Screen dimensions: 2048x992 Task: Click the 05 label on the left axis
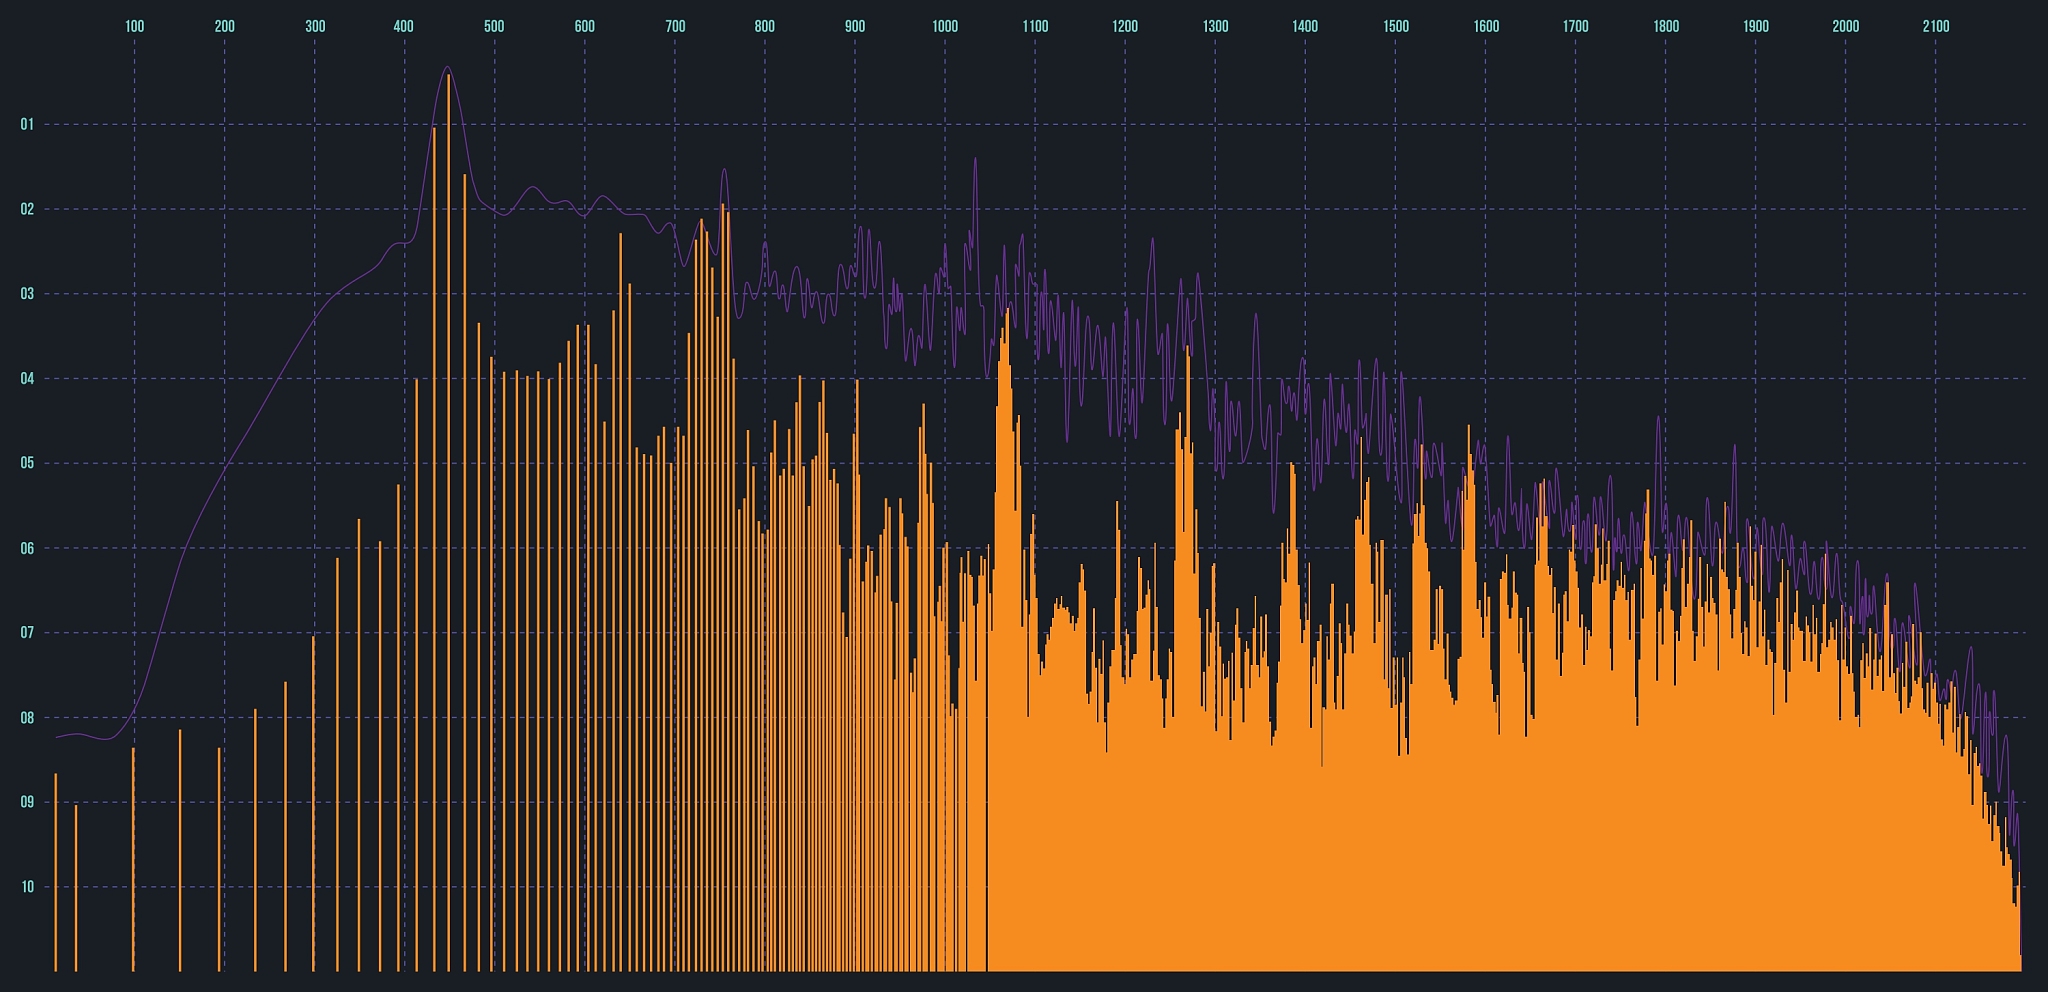click(27, 463)
